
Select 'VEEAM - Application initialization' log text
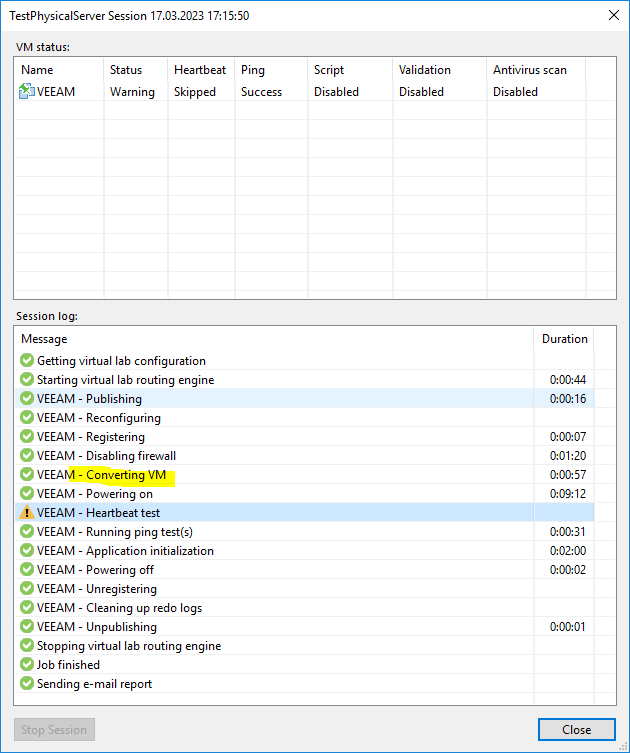point(125,551)
